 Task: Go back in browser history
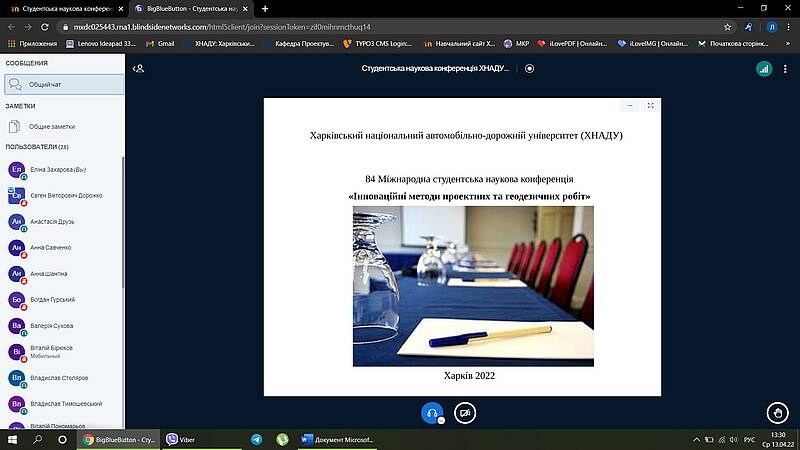(11, 27)
